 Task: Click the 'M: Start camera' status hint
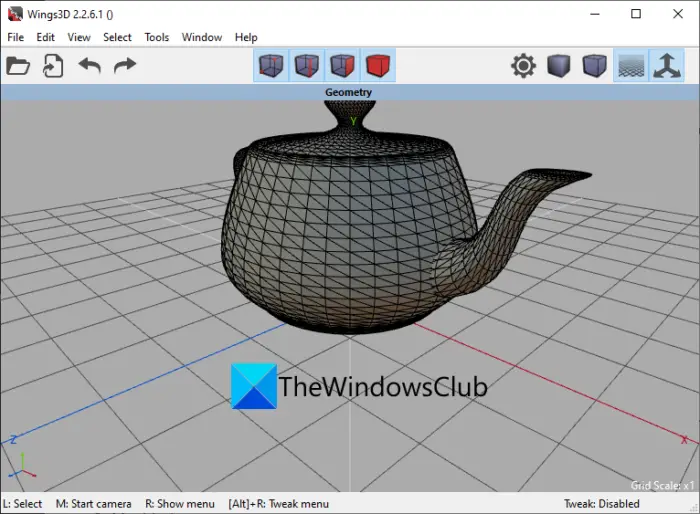[93, 504]
